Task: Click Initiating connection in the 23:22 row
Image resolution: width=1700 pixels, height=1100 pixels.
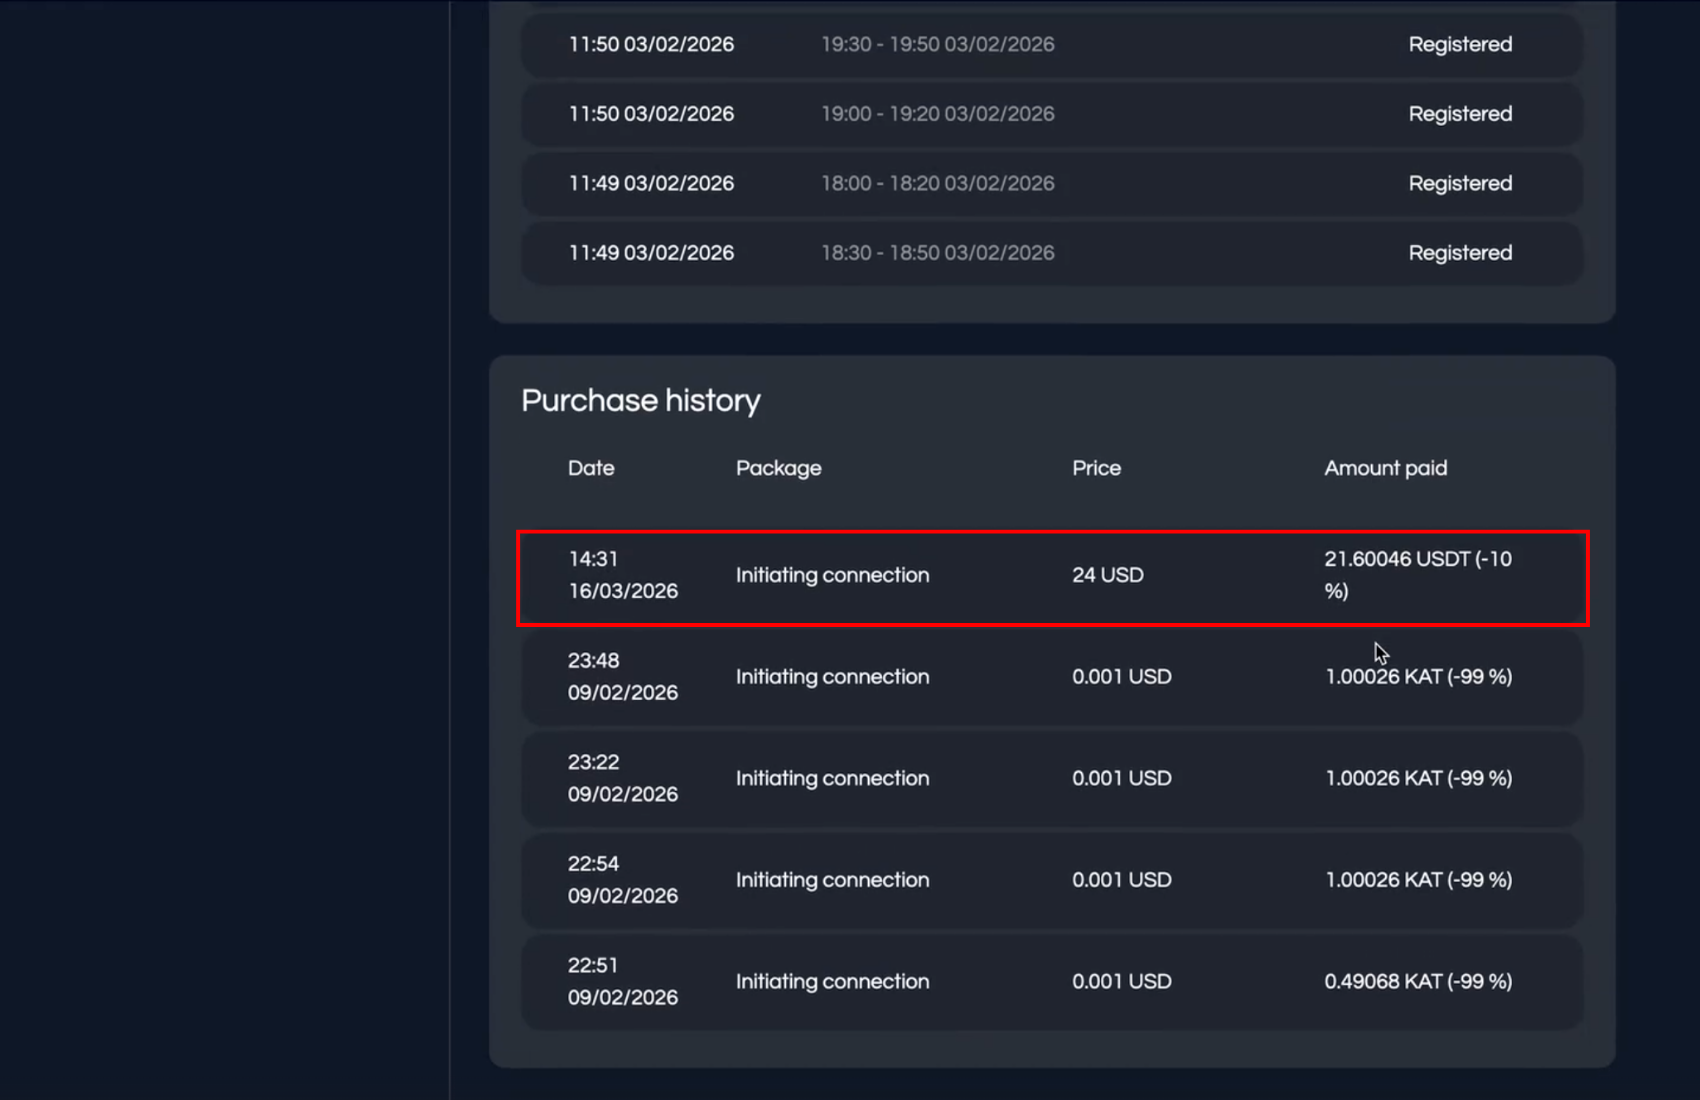Action: 832,778
